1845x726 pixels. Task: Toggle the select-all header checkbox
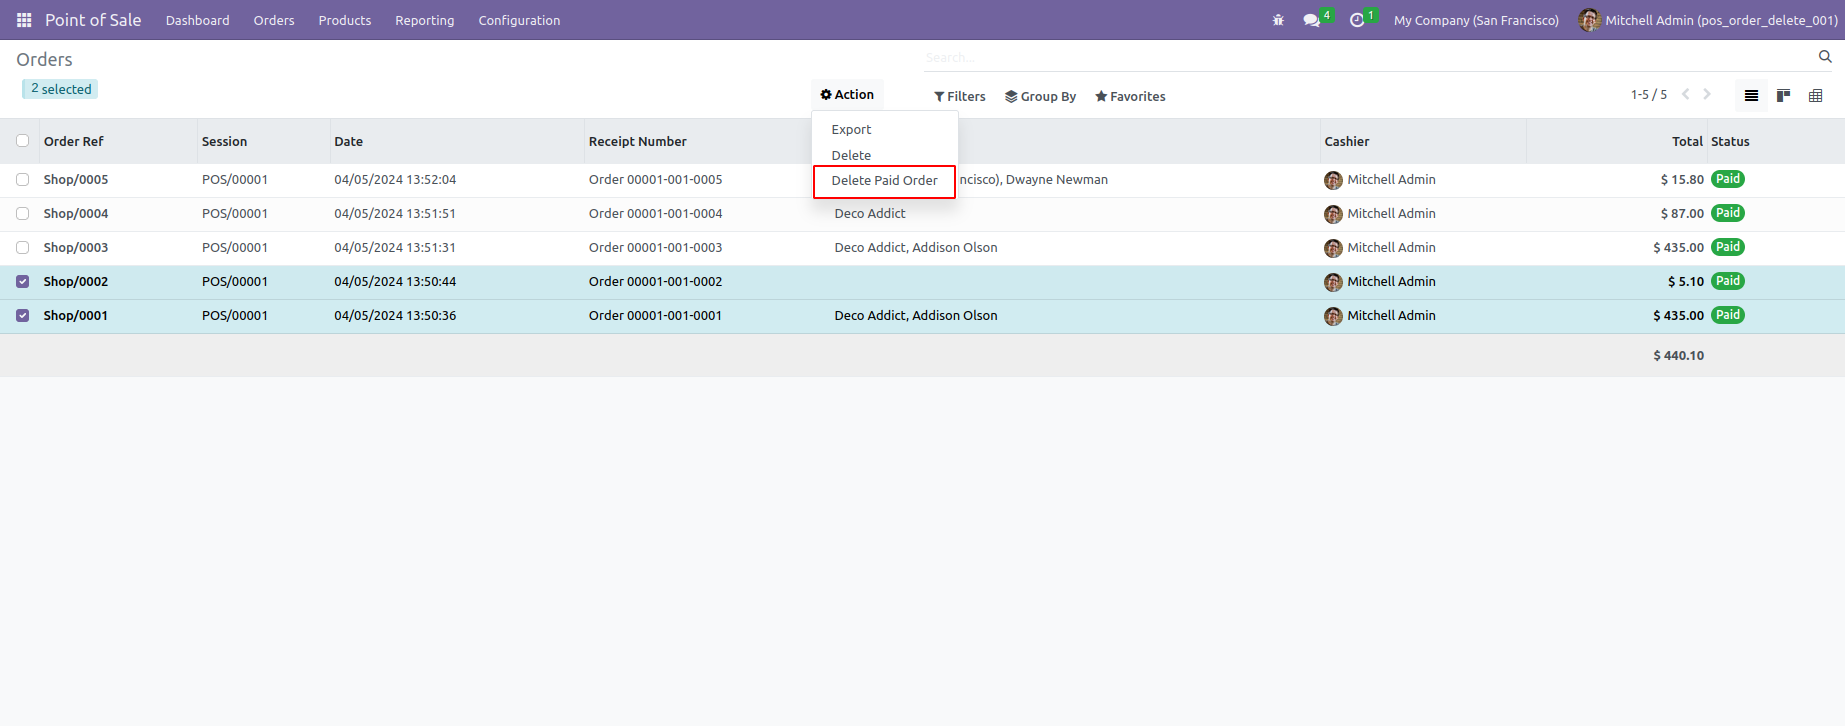23,141
